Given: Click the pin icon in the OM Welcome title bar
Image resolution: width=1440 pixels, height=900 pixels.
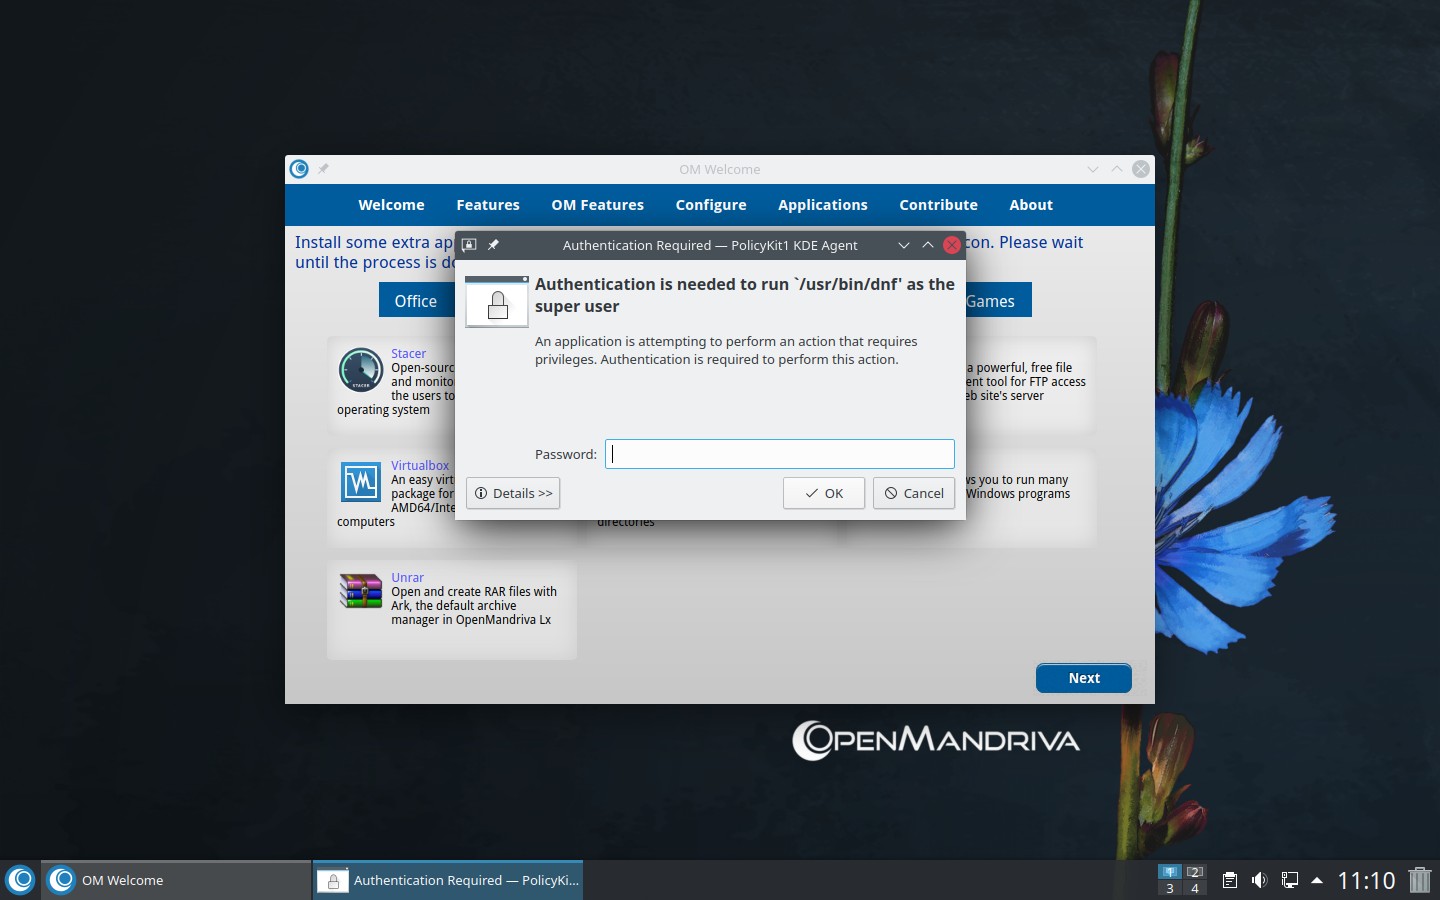Looking at the screenshot, I should click(x=323, y=169).
